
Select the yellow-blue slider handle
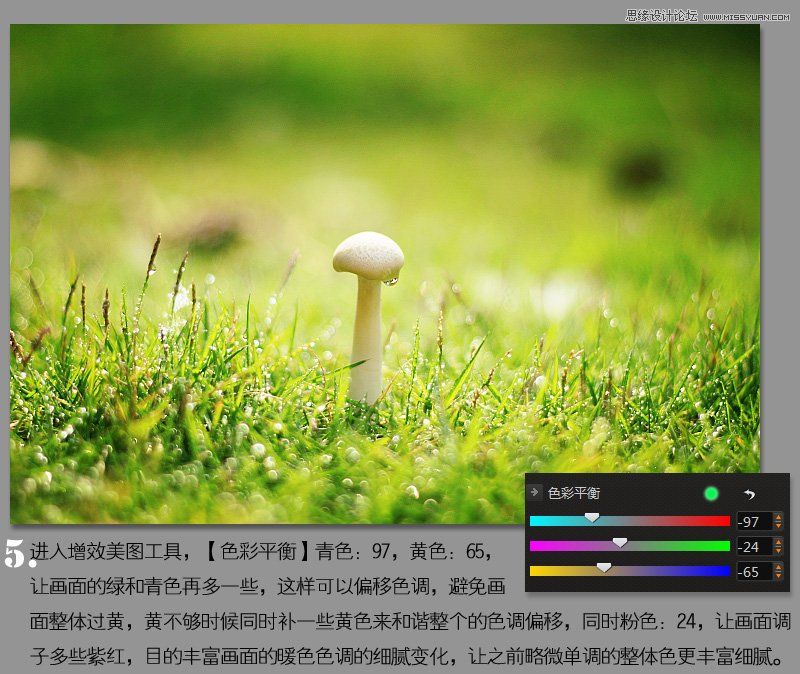coord(604,568)
